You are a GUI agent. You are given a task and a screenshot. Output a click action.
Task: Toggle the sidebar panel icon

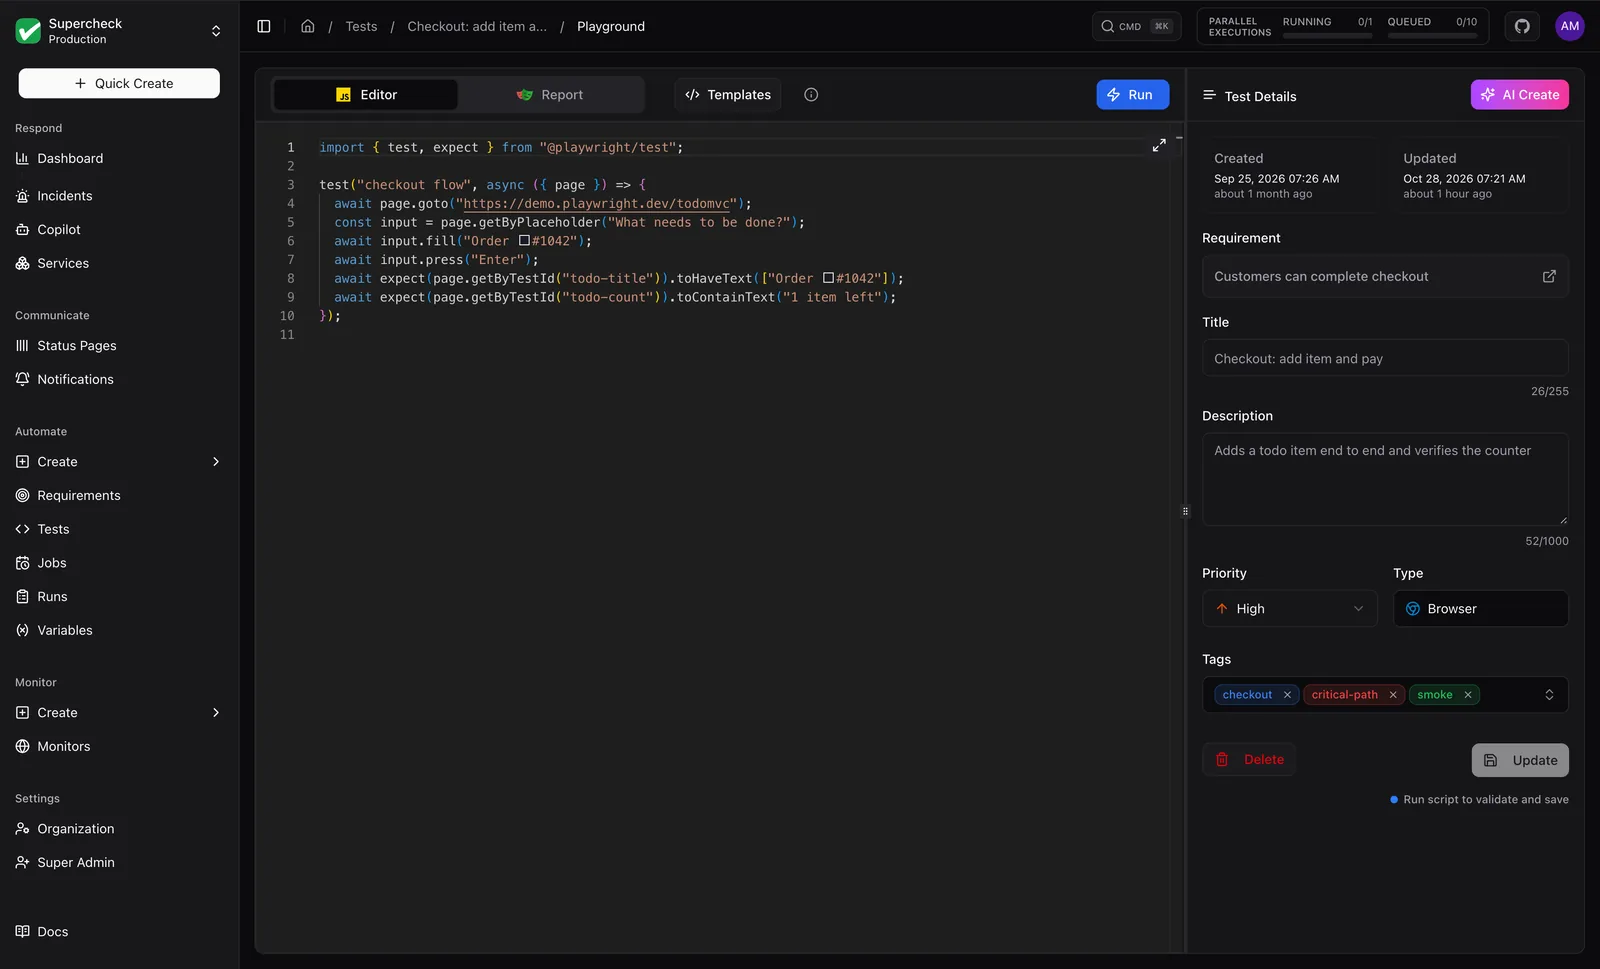tap(264, 26)
